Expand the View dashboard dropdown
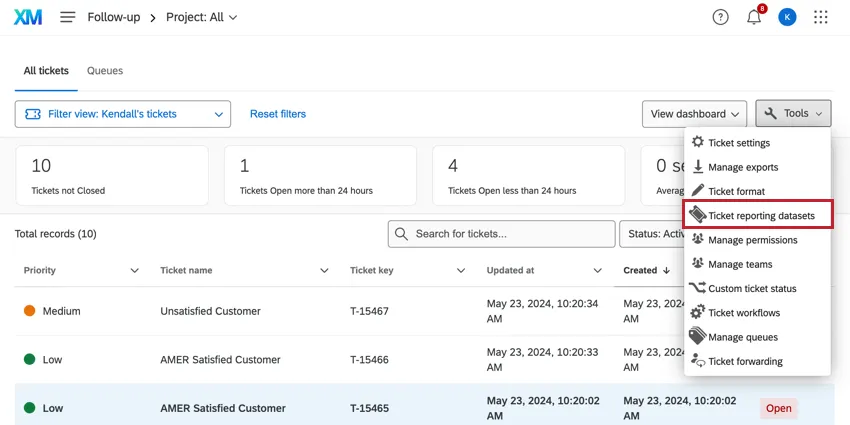Screen dimensions: 850x425 click(695, 114)
